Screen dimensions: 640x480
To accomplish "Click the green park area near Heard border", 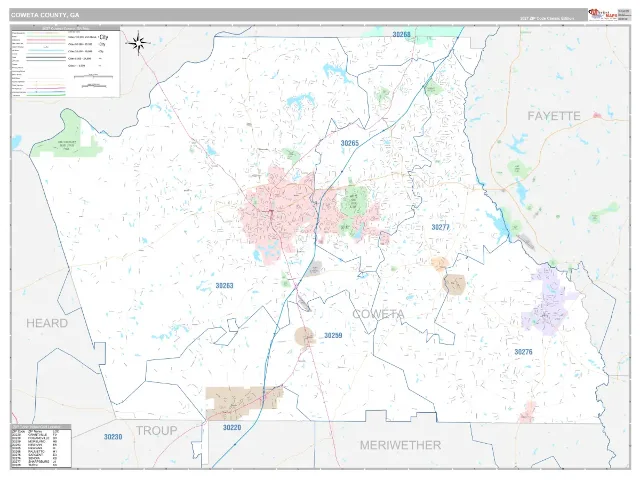I will 66,136.
